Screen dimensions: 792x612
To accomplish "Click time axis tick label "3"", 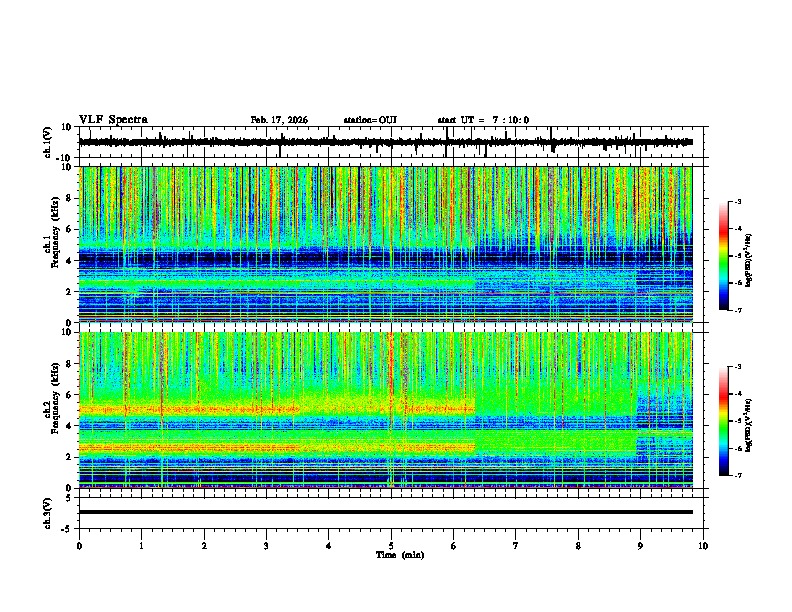I will (266, 546).
